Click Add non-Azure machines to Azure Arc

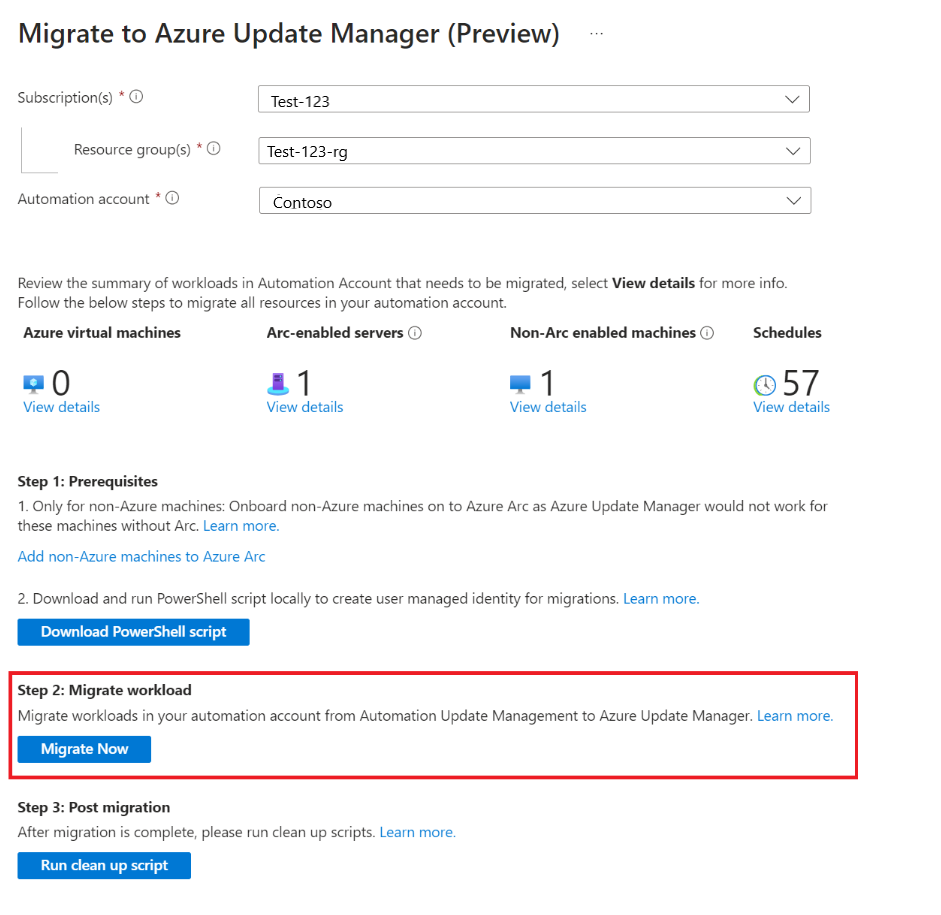(x=141, y=556)
